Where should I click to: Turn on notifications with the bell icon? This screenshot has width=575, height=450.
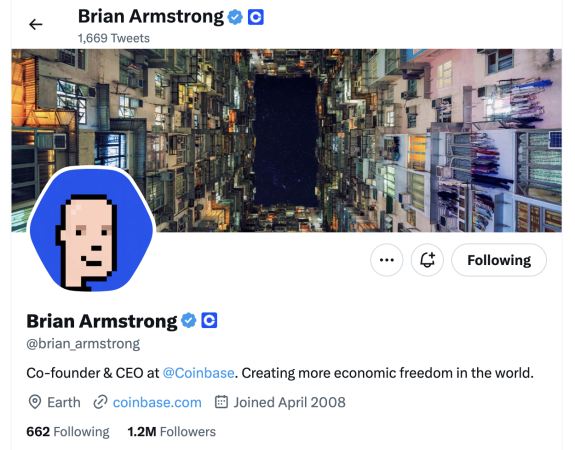(427, 260)
